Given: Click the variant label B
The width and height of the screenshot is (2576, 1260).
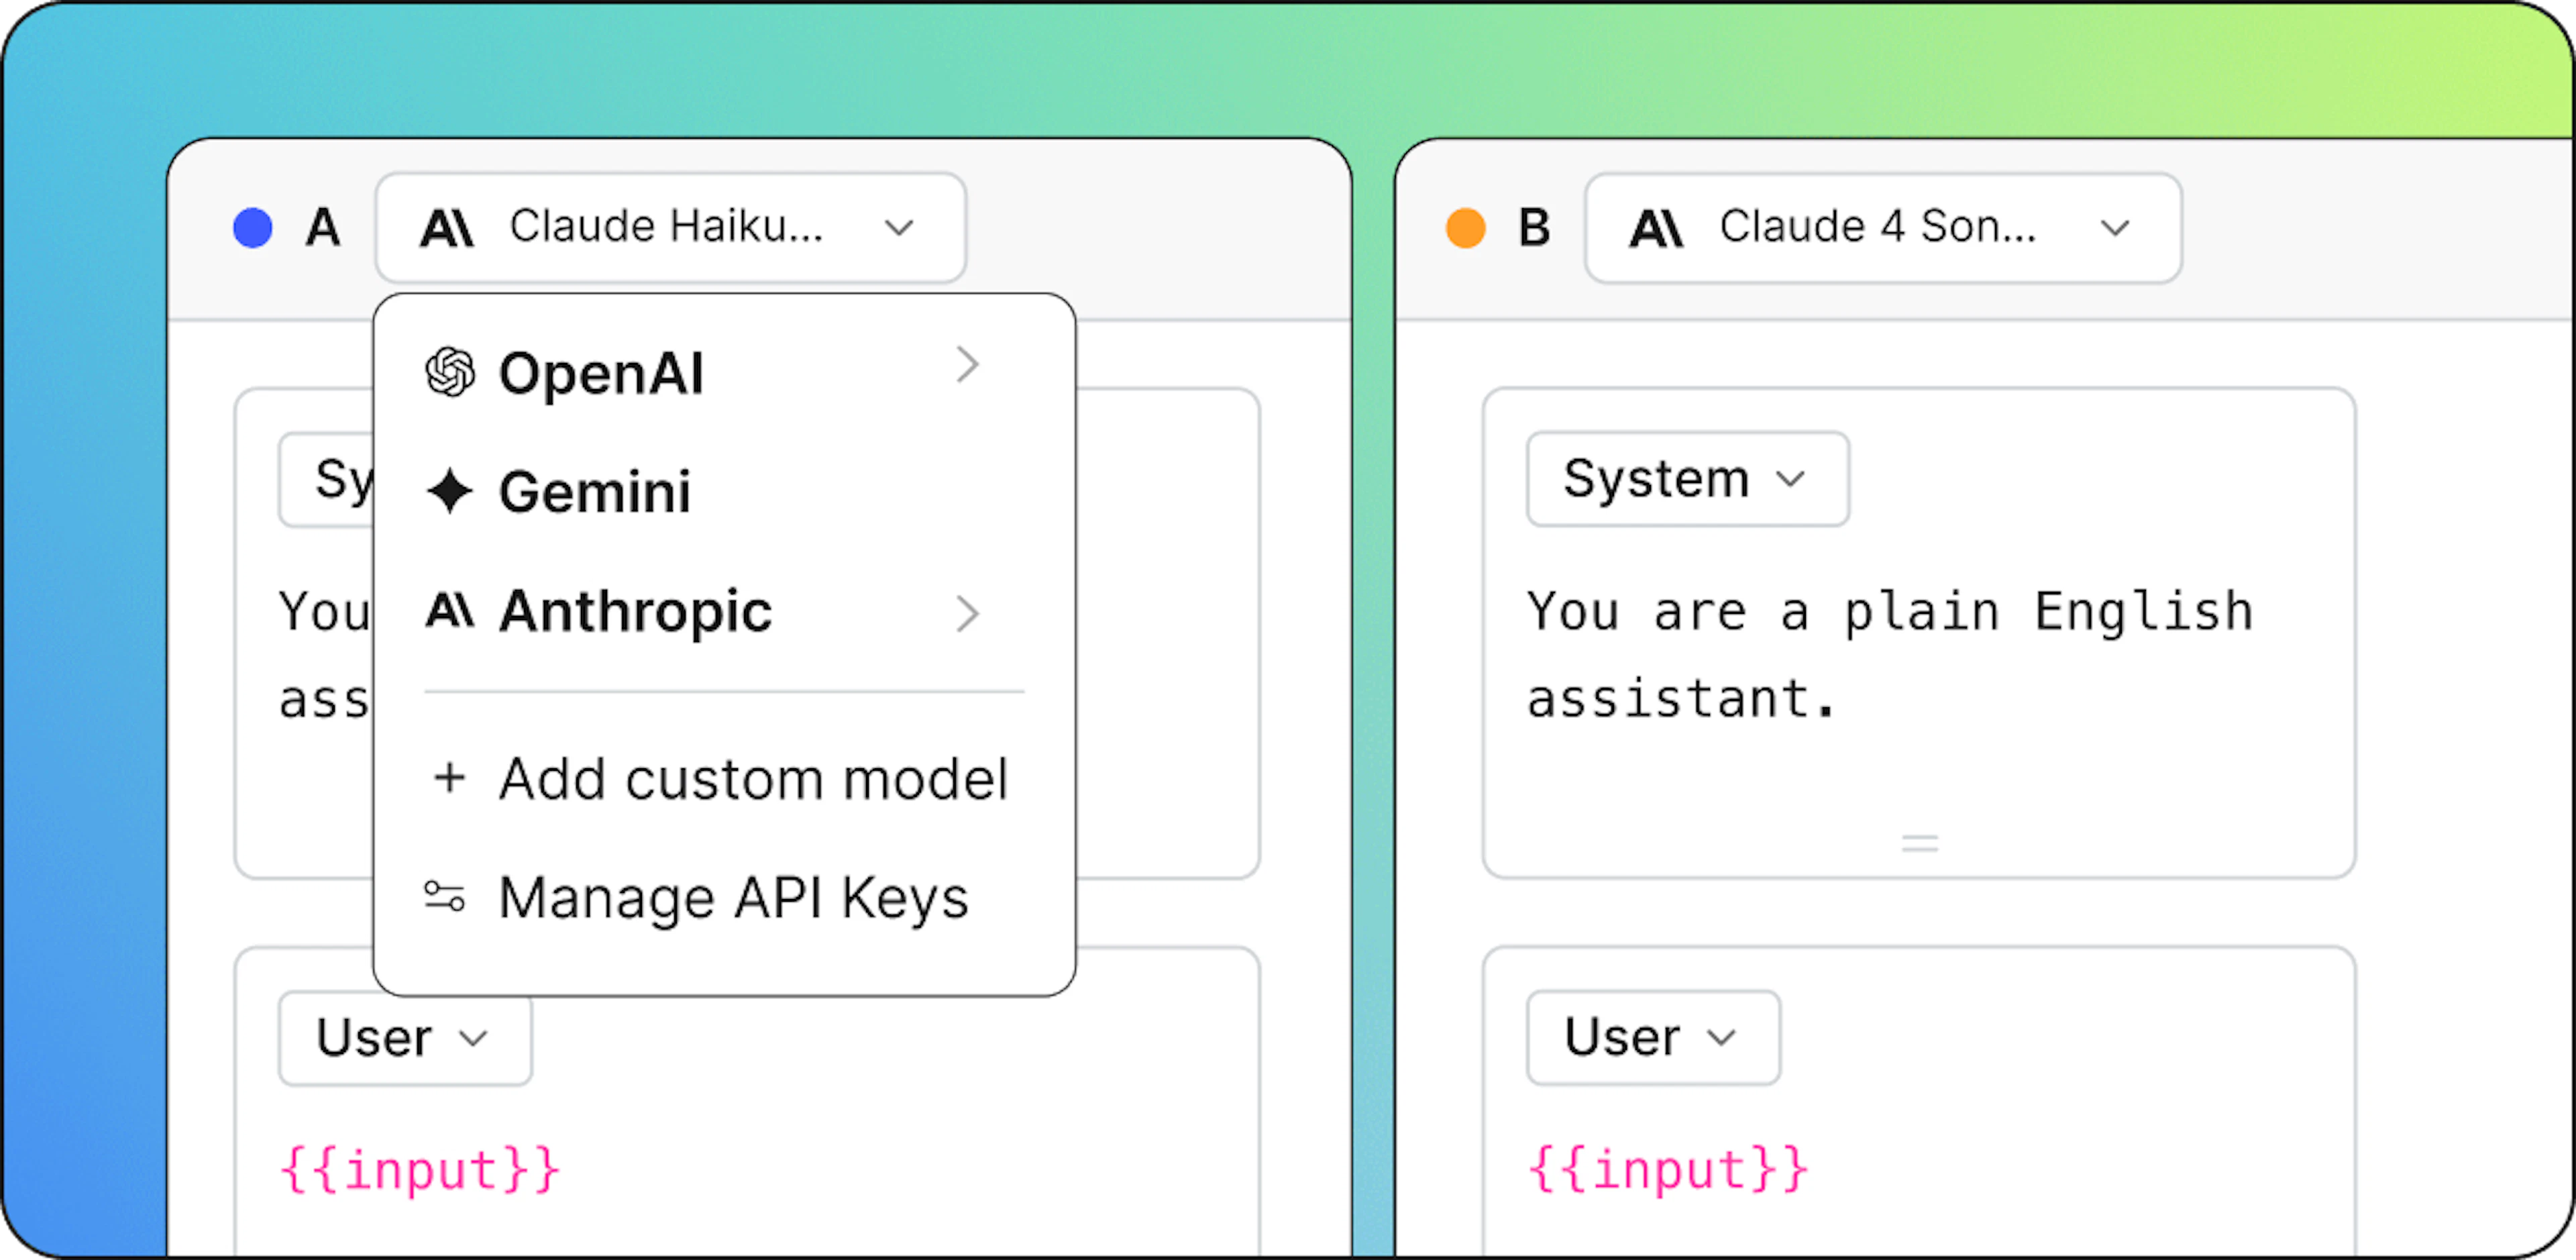Looking at the screenshot, I should [1534, 228].
